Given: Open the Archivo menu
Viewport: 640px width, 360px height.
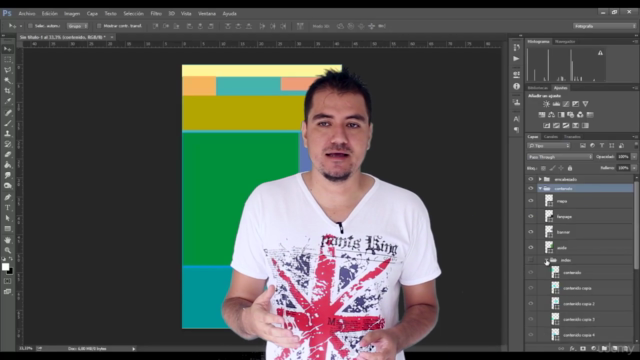Looking at the screenshot, I should click(x=27, y=13).
